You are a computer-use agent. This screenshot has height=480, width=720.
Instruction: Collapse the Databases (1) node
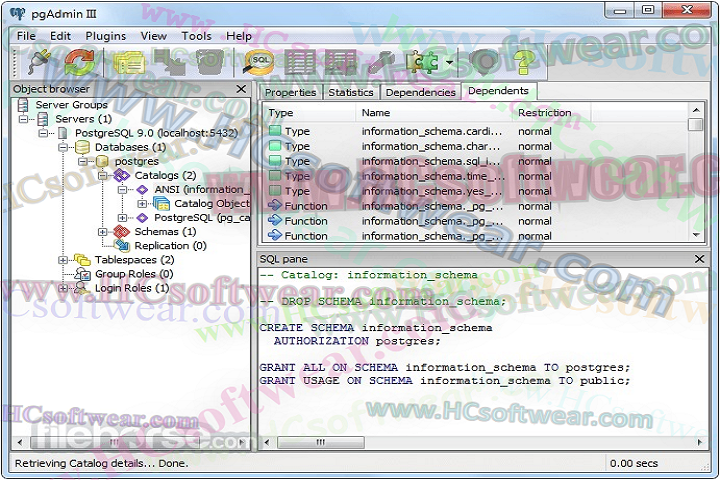(x=63, y=147)
